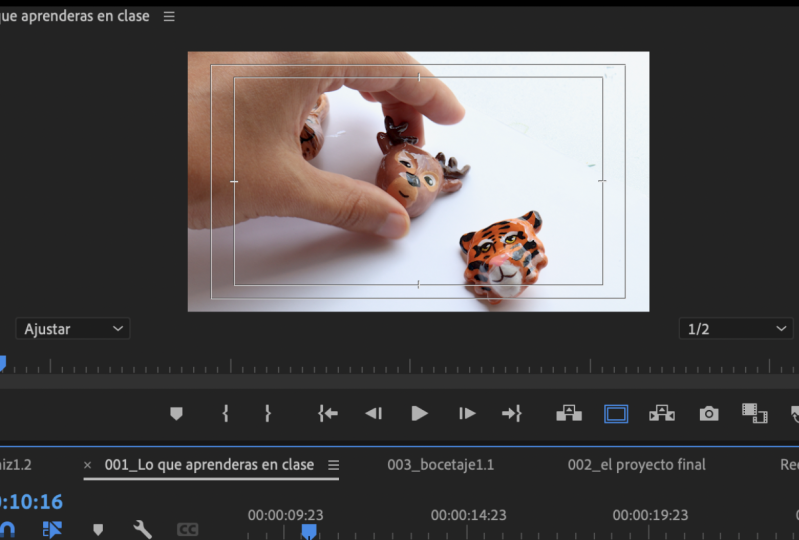Open Comparison View button
Screen dimensions: 799x540
click(755, 413)
